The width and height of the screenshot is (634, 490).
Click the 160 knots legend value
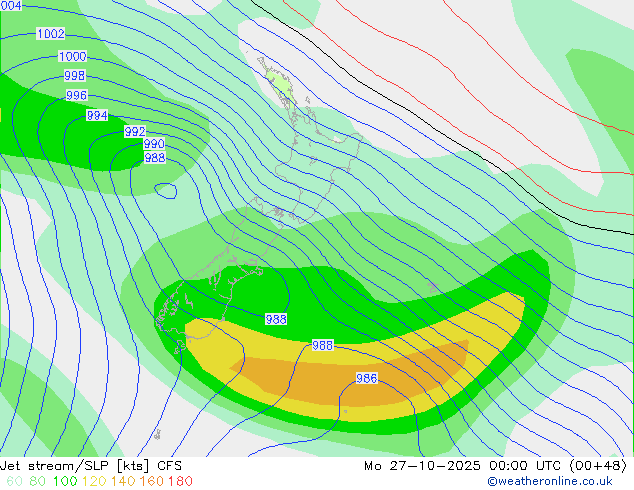[152, 481]
